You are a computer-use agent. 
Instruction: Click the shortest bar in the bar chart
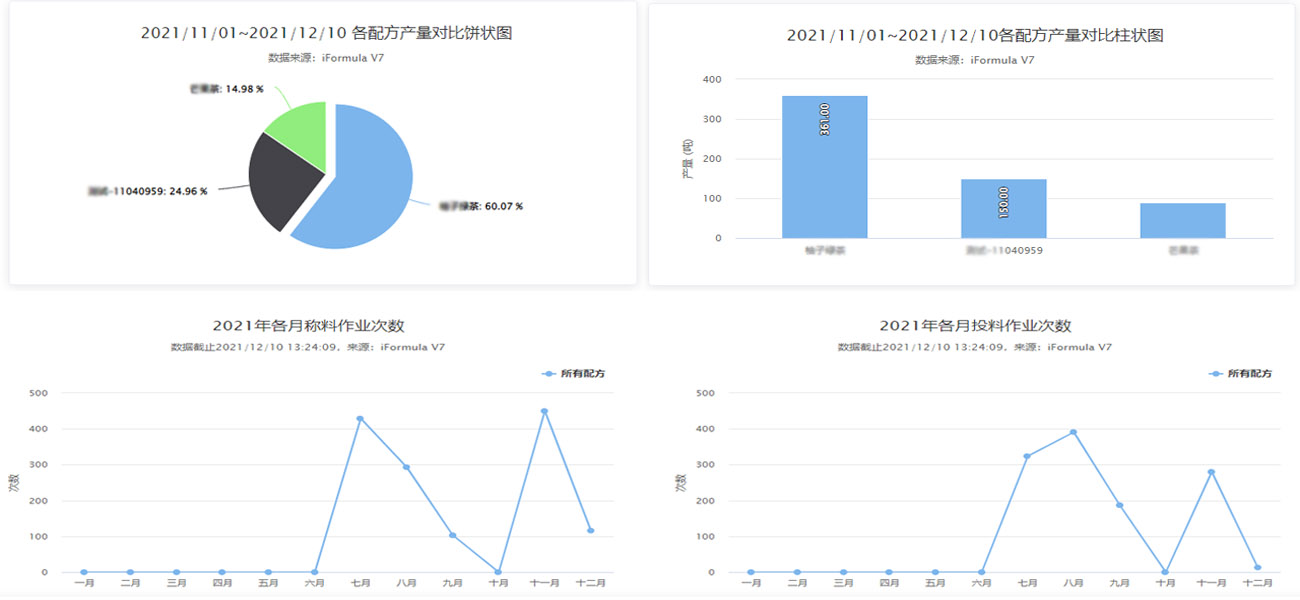coord(1182,221)
